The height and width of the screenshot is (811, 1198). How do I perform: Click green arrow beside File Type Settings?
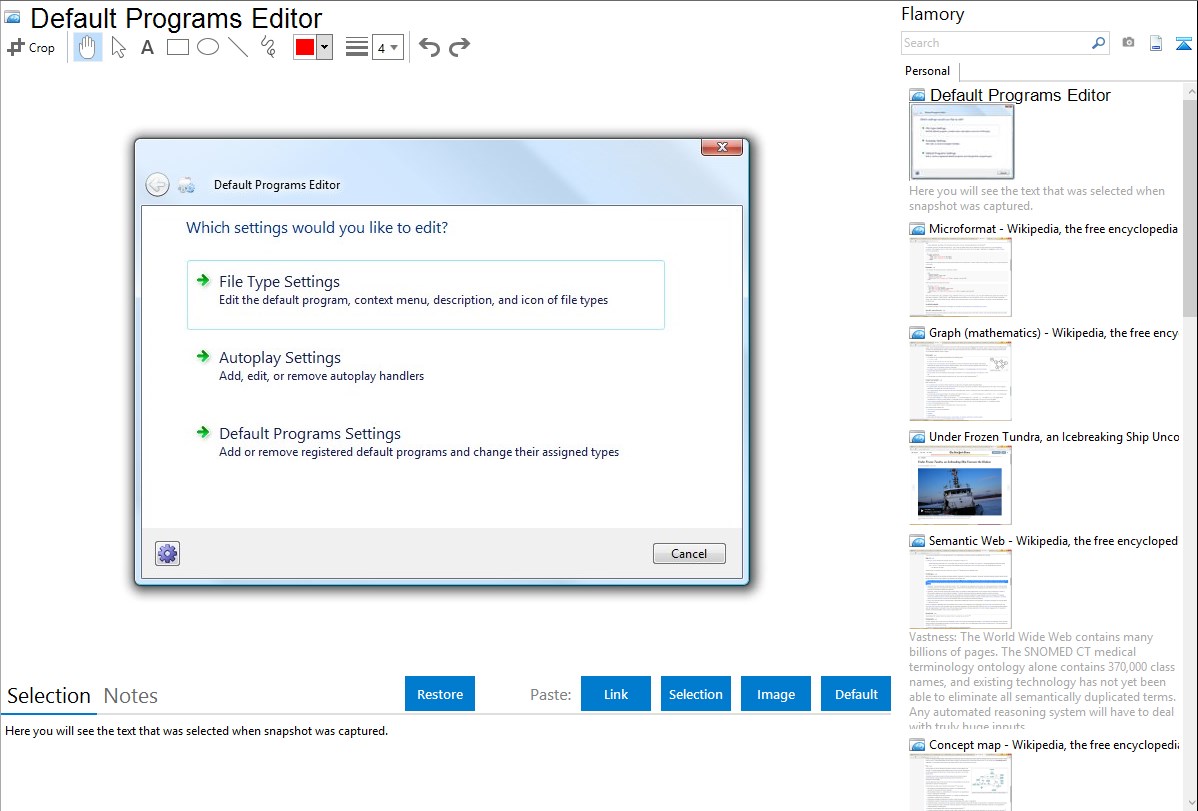click(202, 281)
